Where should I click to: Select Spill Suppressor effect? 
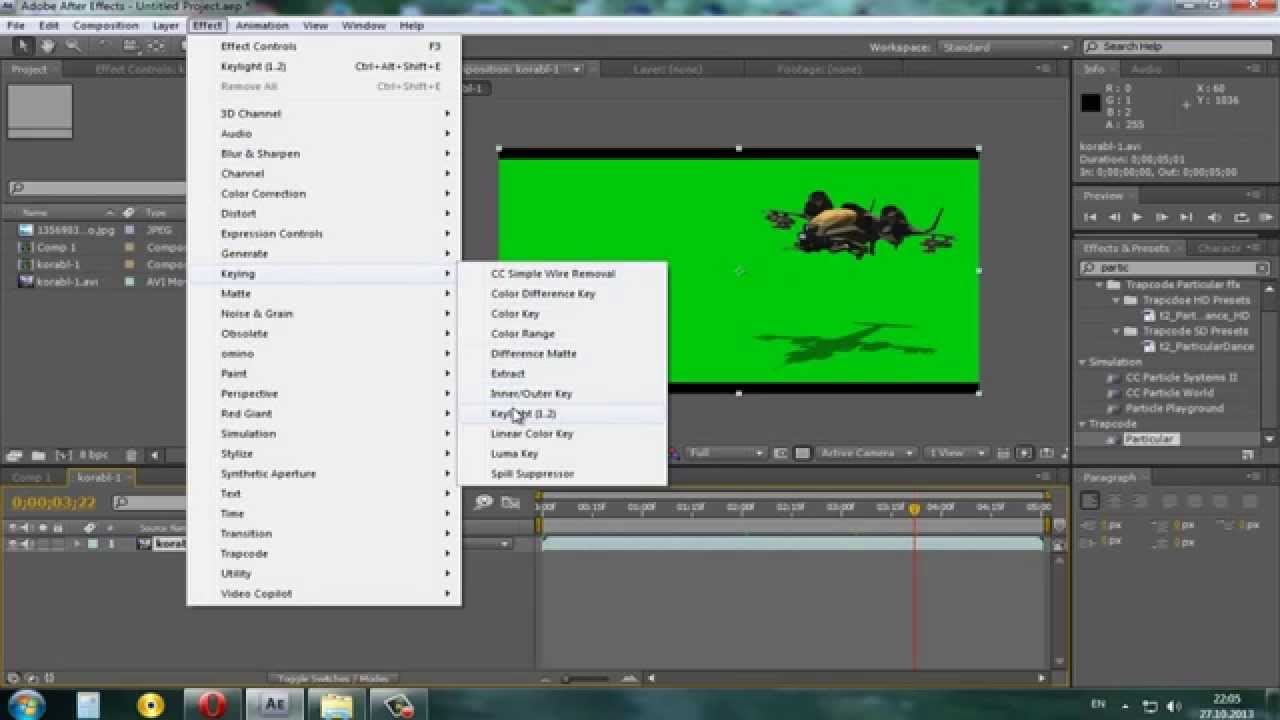[x=562, y=473]
